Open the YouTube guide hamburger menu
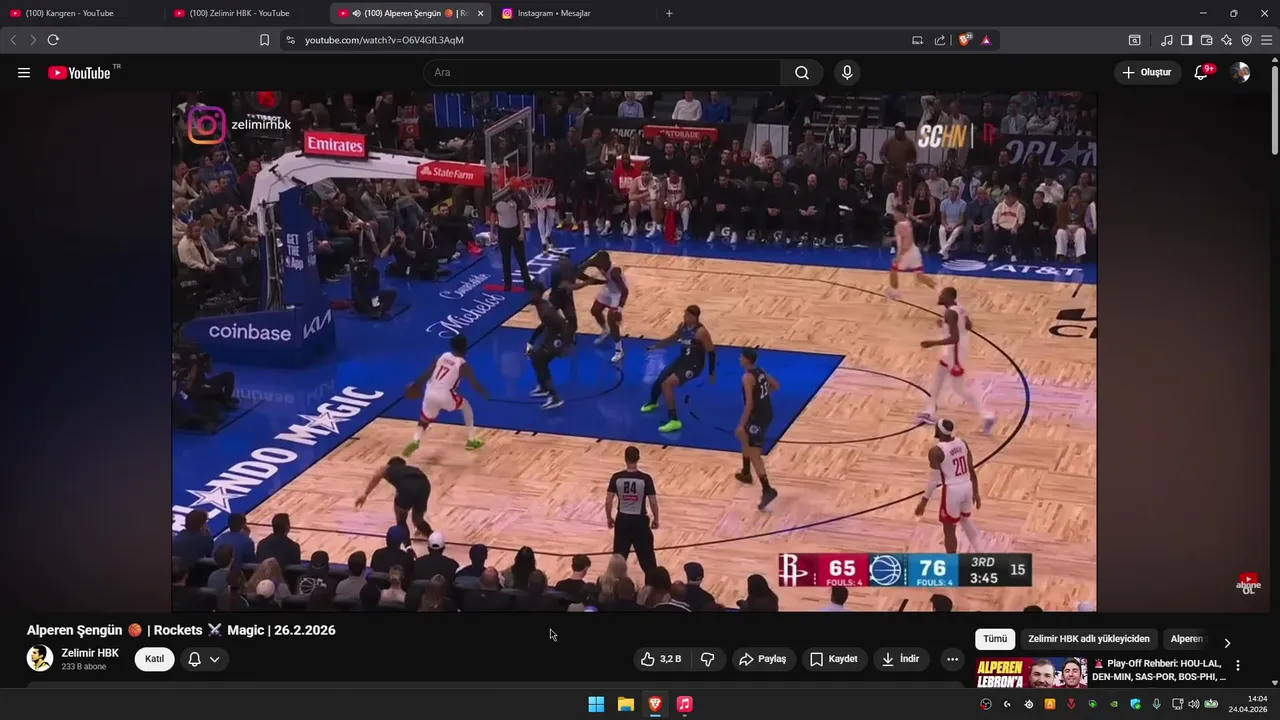Image resolution: width=1280 pixels, height=720 pixels. click(24, 73)
